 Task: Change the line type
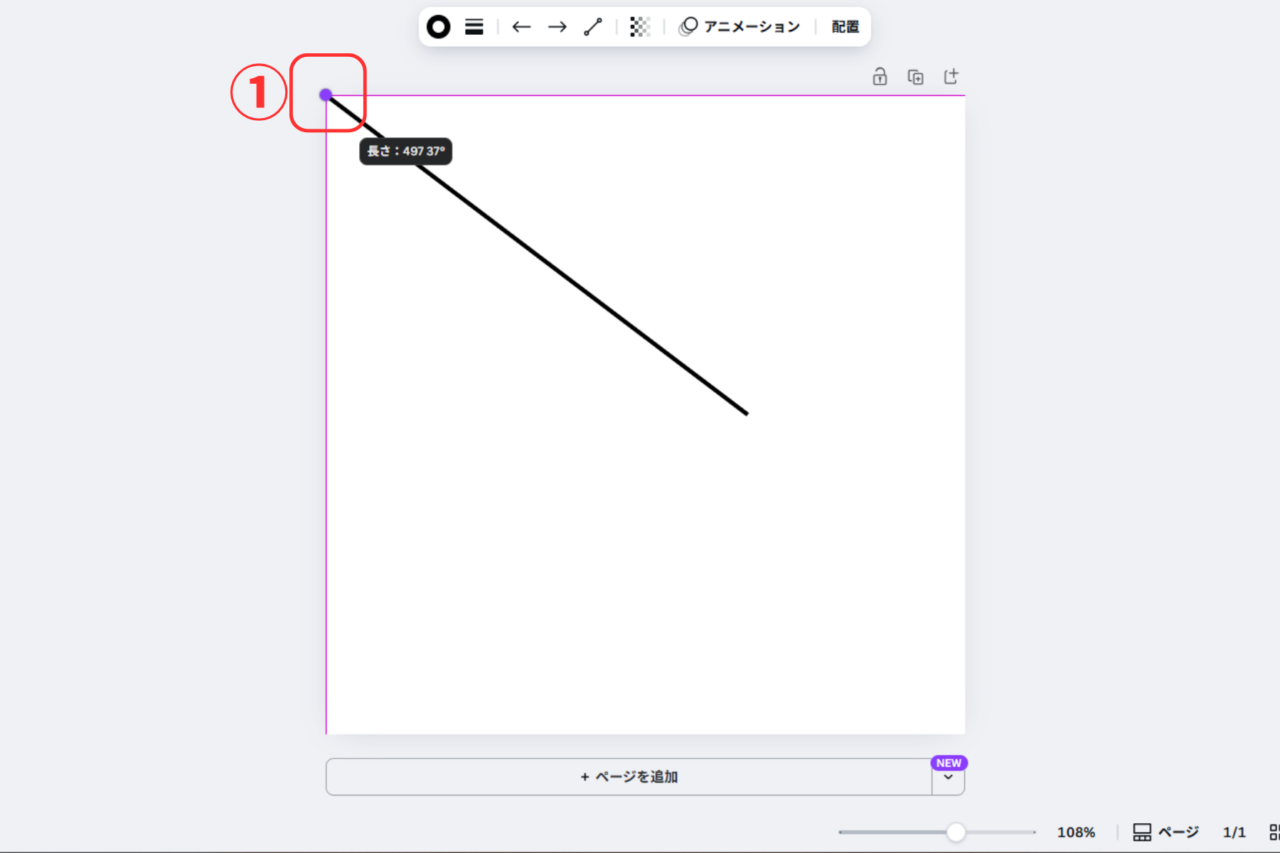pyautogui.click(x=593, y=27)
